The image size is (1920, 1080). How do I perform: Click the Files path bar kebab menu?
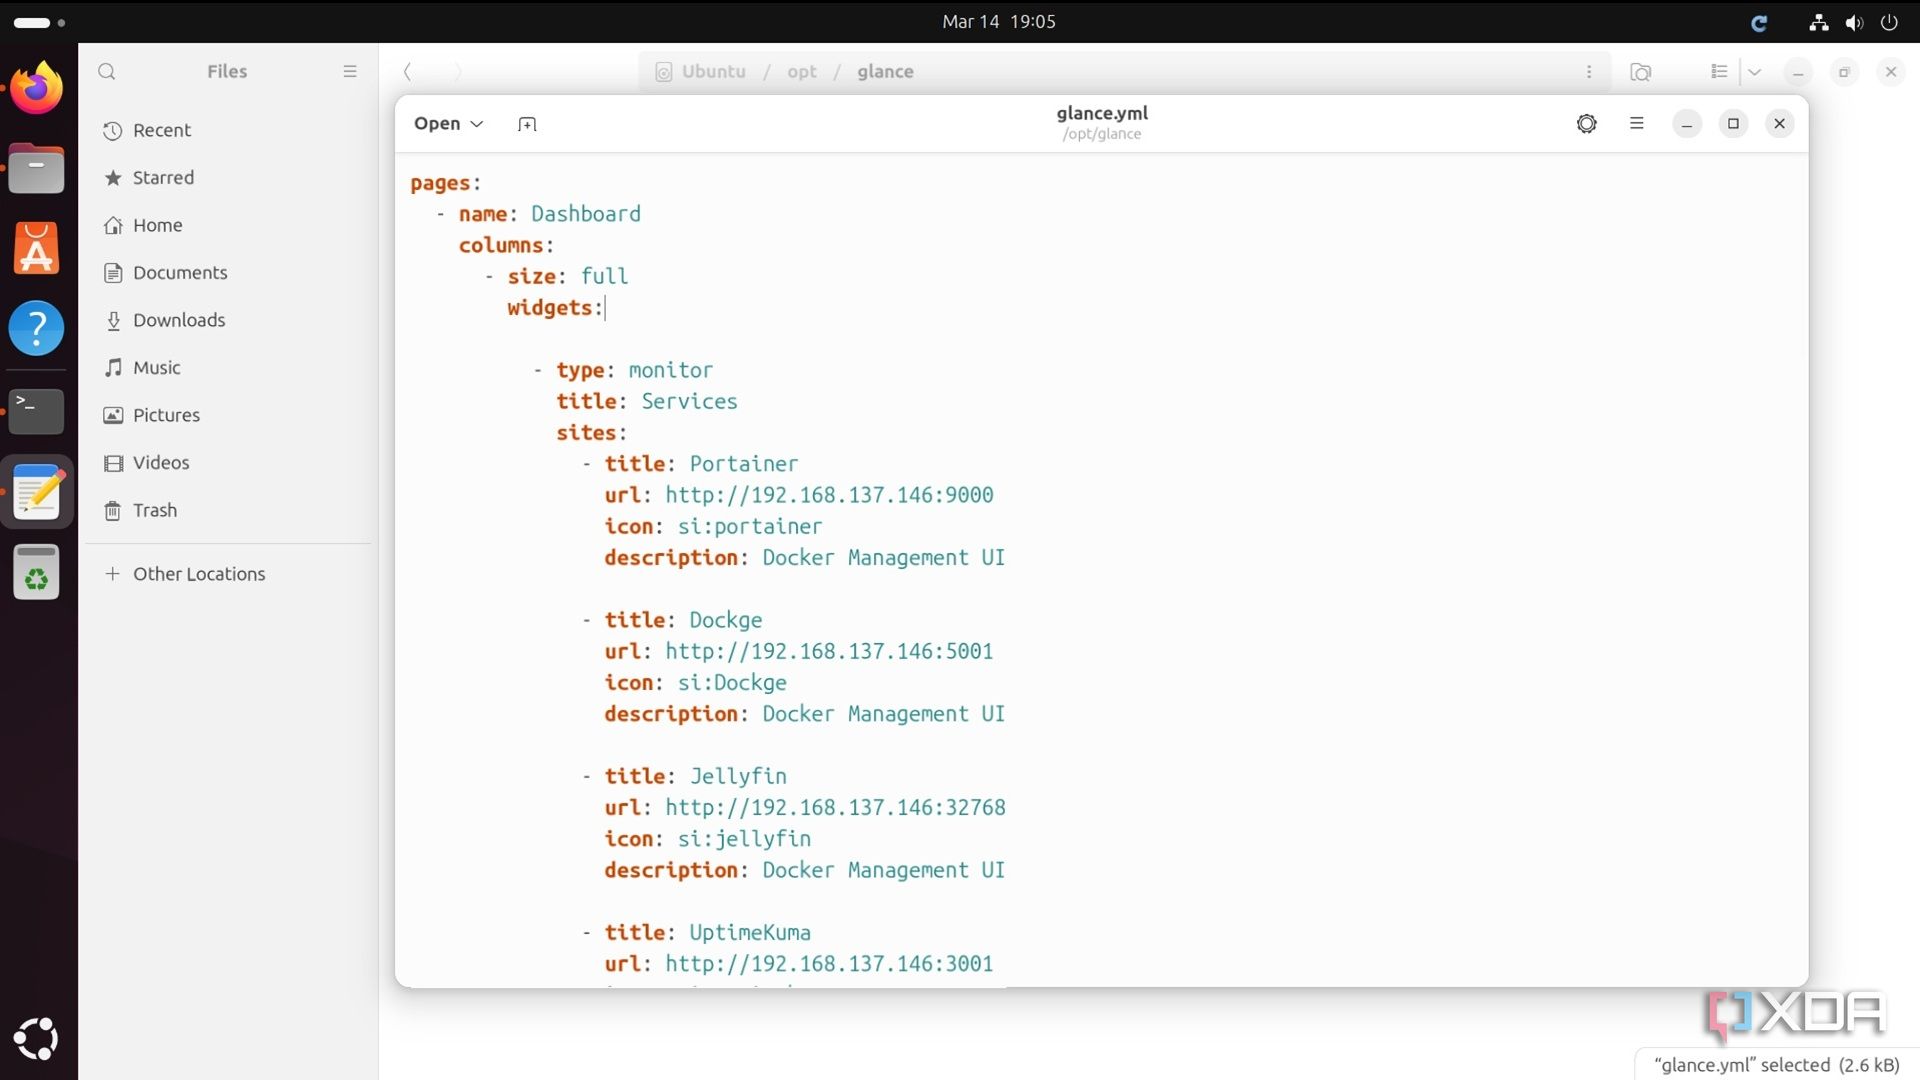(1589, 72)
